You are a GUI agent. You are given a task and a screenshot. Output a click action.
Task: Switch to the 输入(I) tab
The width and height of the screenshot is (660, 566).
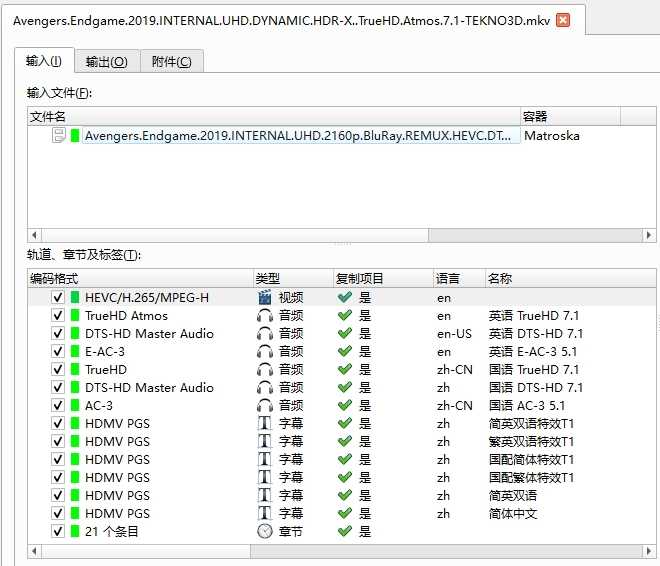pyautogui.click(x=44, y=61)
